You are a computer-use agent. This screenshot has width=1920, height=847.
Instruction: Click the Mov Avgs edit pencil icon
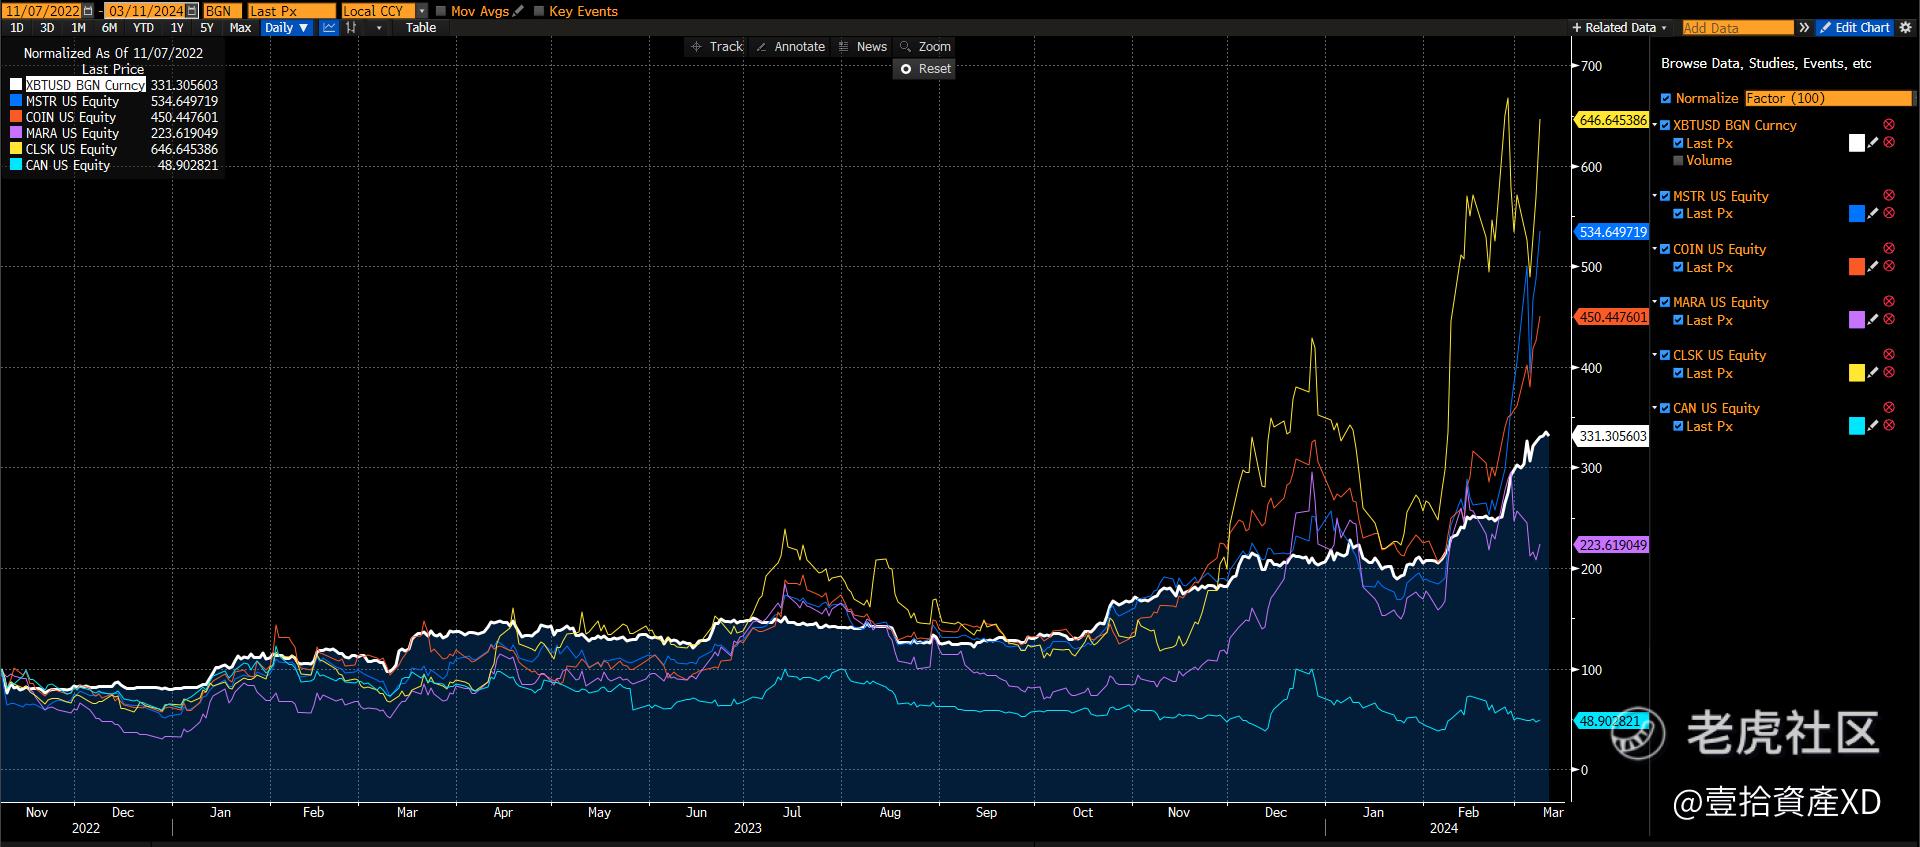click(518, 11)
